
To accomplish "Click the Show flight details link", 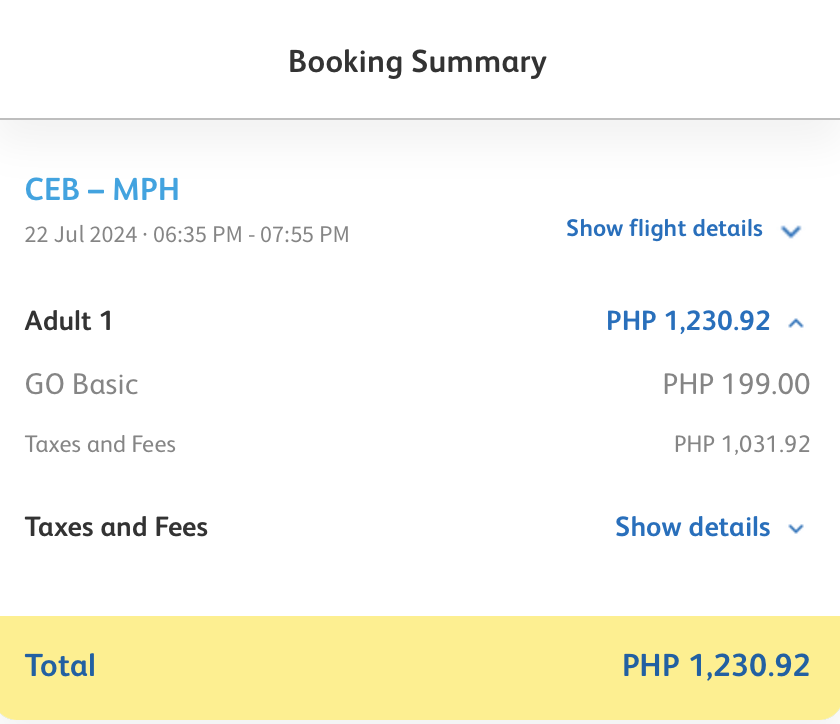I will tap(664, 229).
